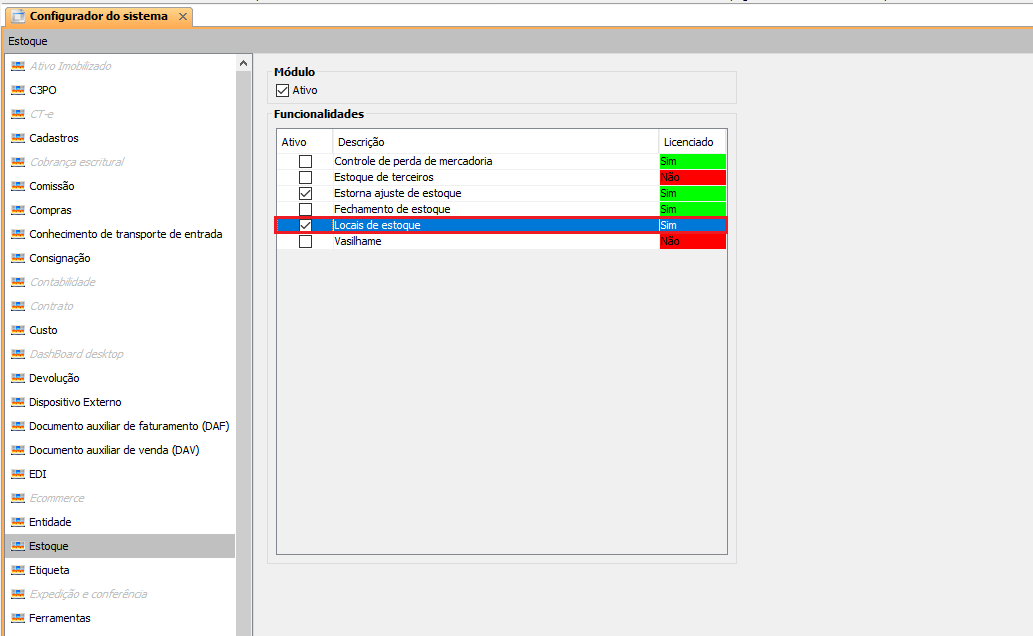Enable Controle de perda de mercadoria checkbox
This screenshot has width=1033, height=636.
(305, 161)
